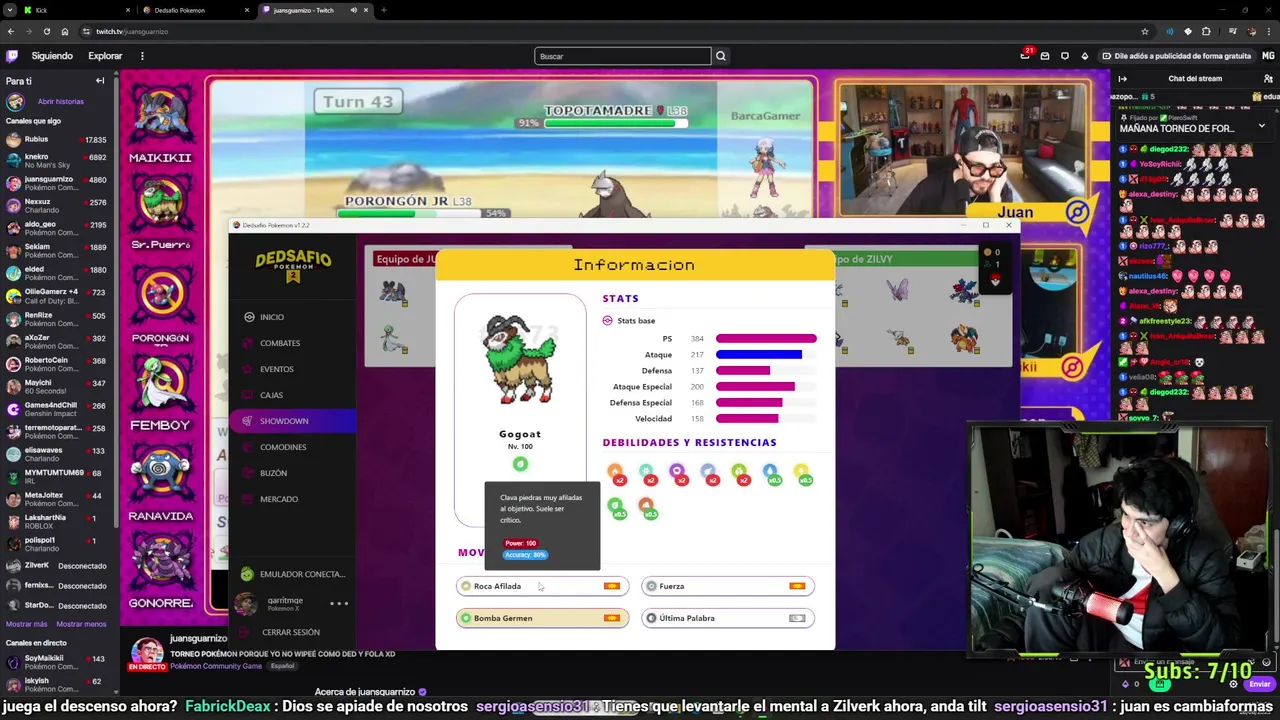
Task: Open juansguarnizo channel in sidebar
Action: pos(58,183)
